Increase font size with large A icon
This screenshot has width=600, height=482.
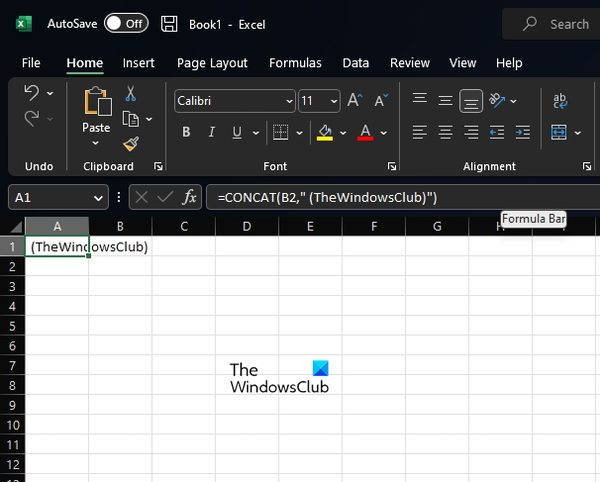[x=355, y=100]
